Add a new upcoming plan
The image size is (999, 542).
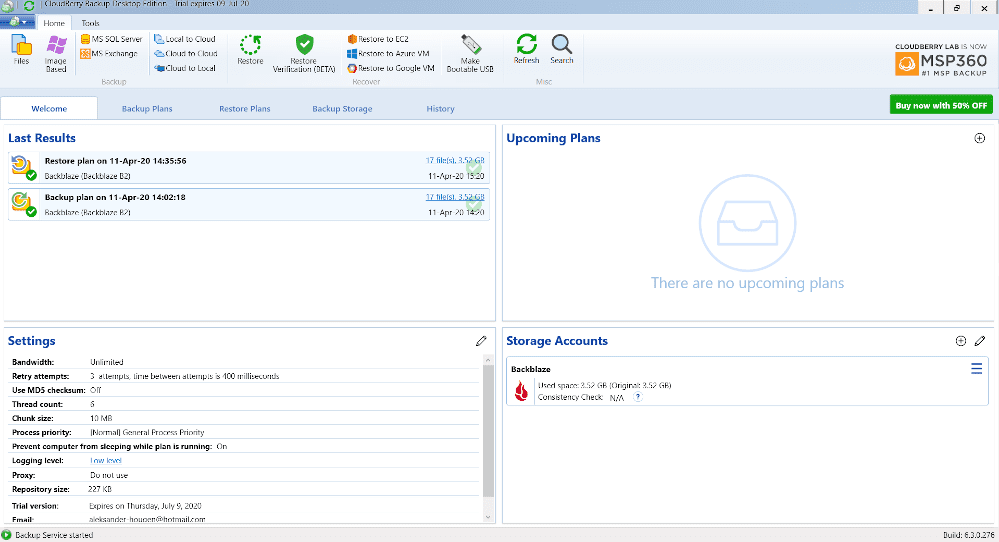click(980, 138)
